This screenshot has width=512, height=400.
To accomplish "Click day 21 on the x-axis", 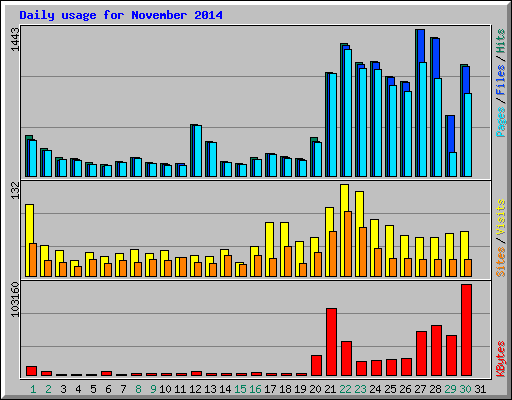I will pyautogui.click(x=330, y=389).
